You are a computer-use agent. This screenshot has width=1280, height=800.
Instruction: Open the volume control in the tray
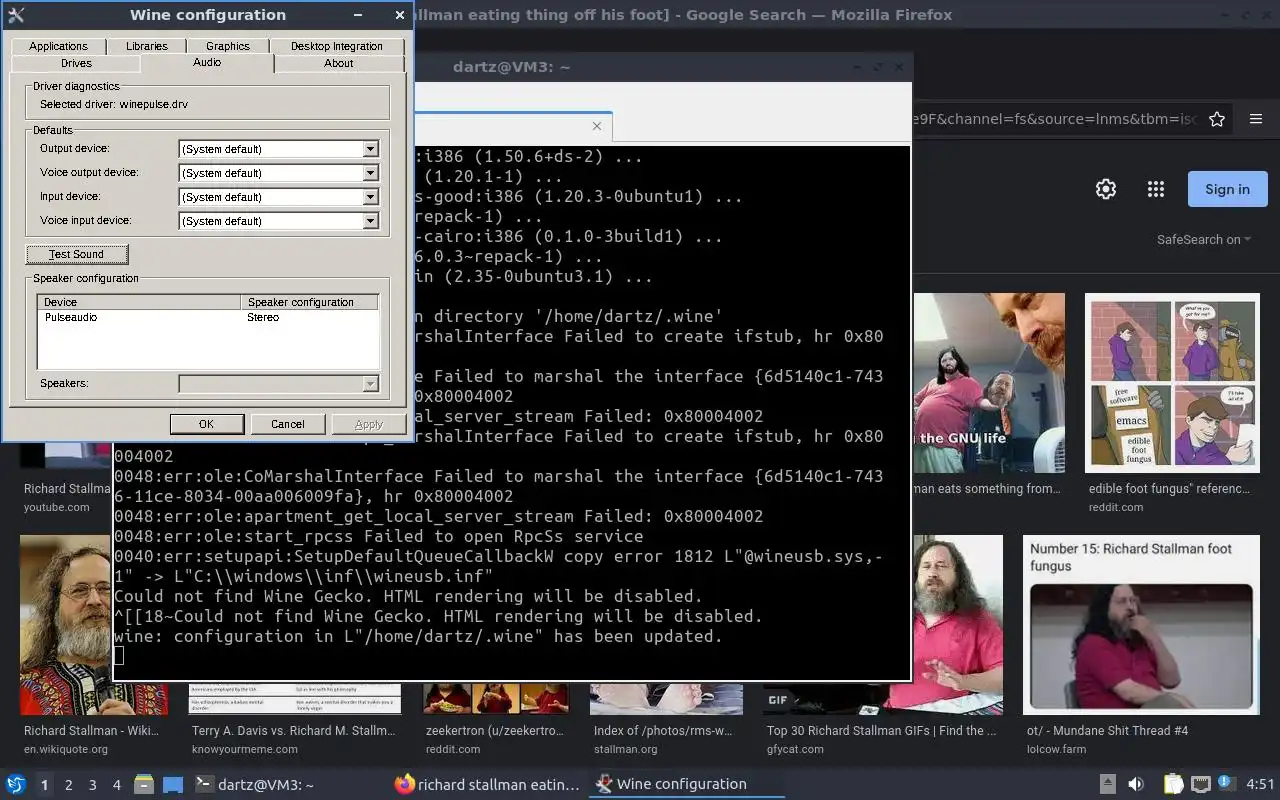pos(1136,785)
